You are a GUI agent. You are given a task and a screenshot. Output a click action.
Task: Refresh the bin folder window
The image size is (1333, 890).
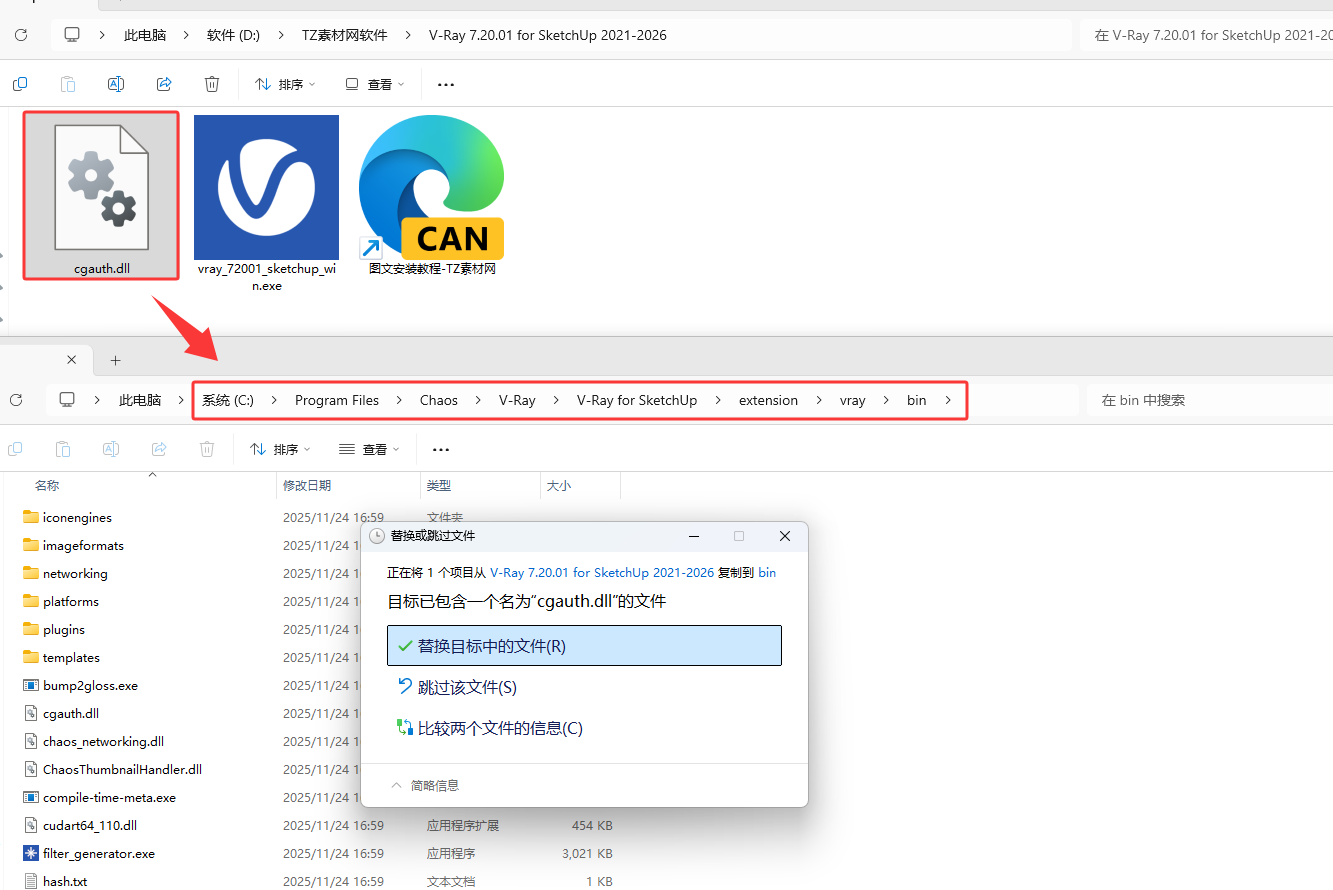point(16,400)
